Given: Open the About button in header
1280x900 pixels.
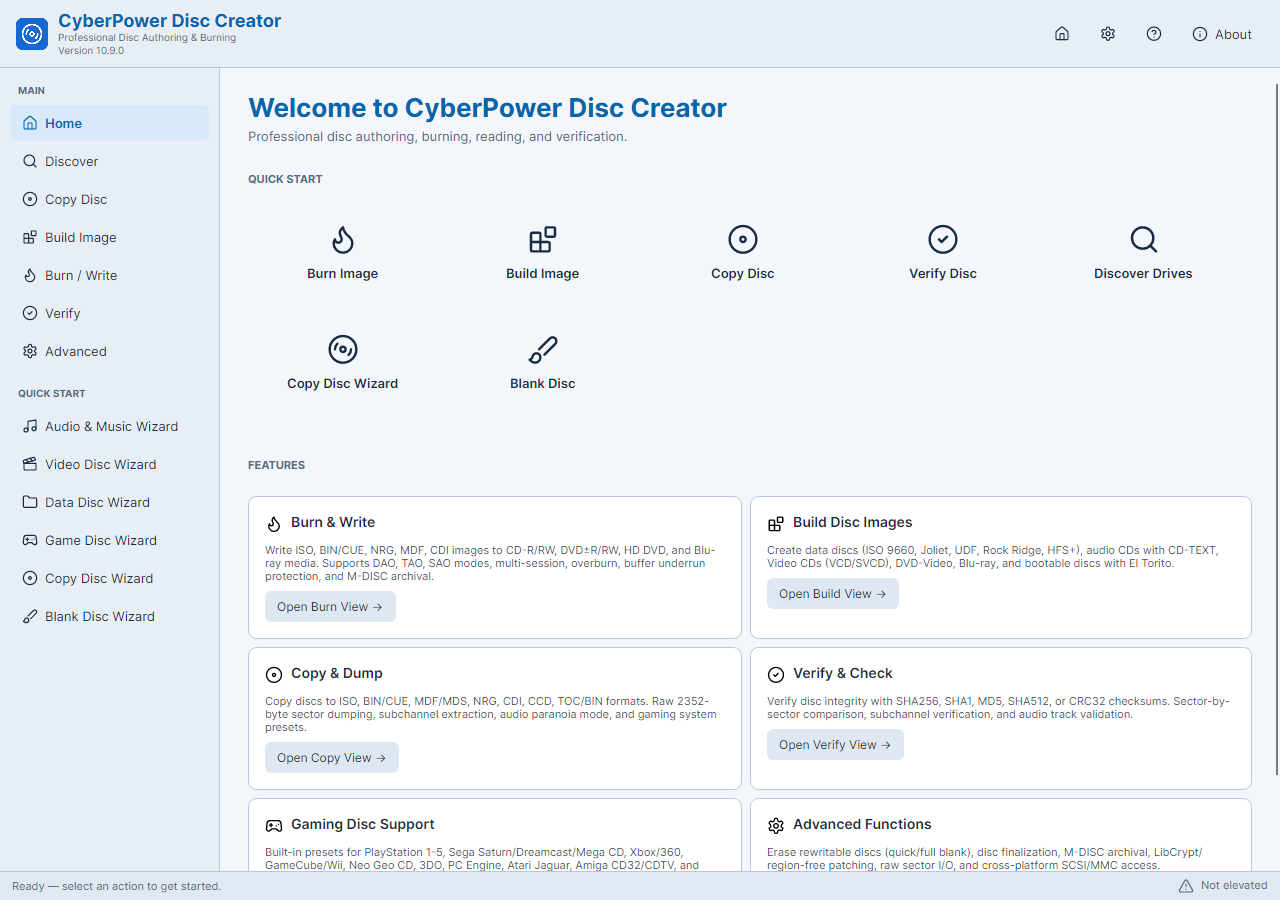Looking at the screenshot, I should 1222,34.
